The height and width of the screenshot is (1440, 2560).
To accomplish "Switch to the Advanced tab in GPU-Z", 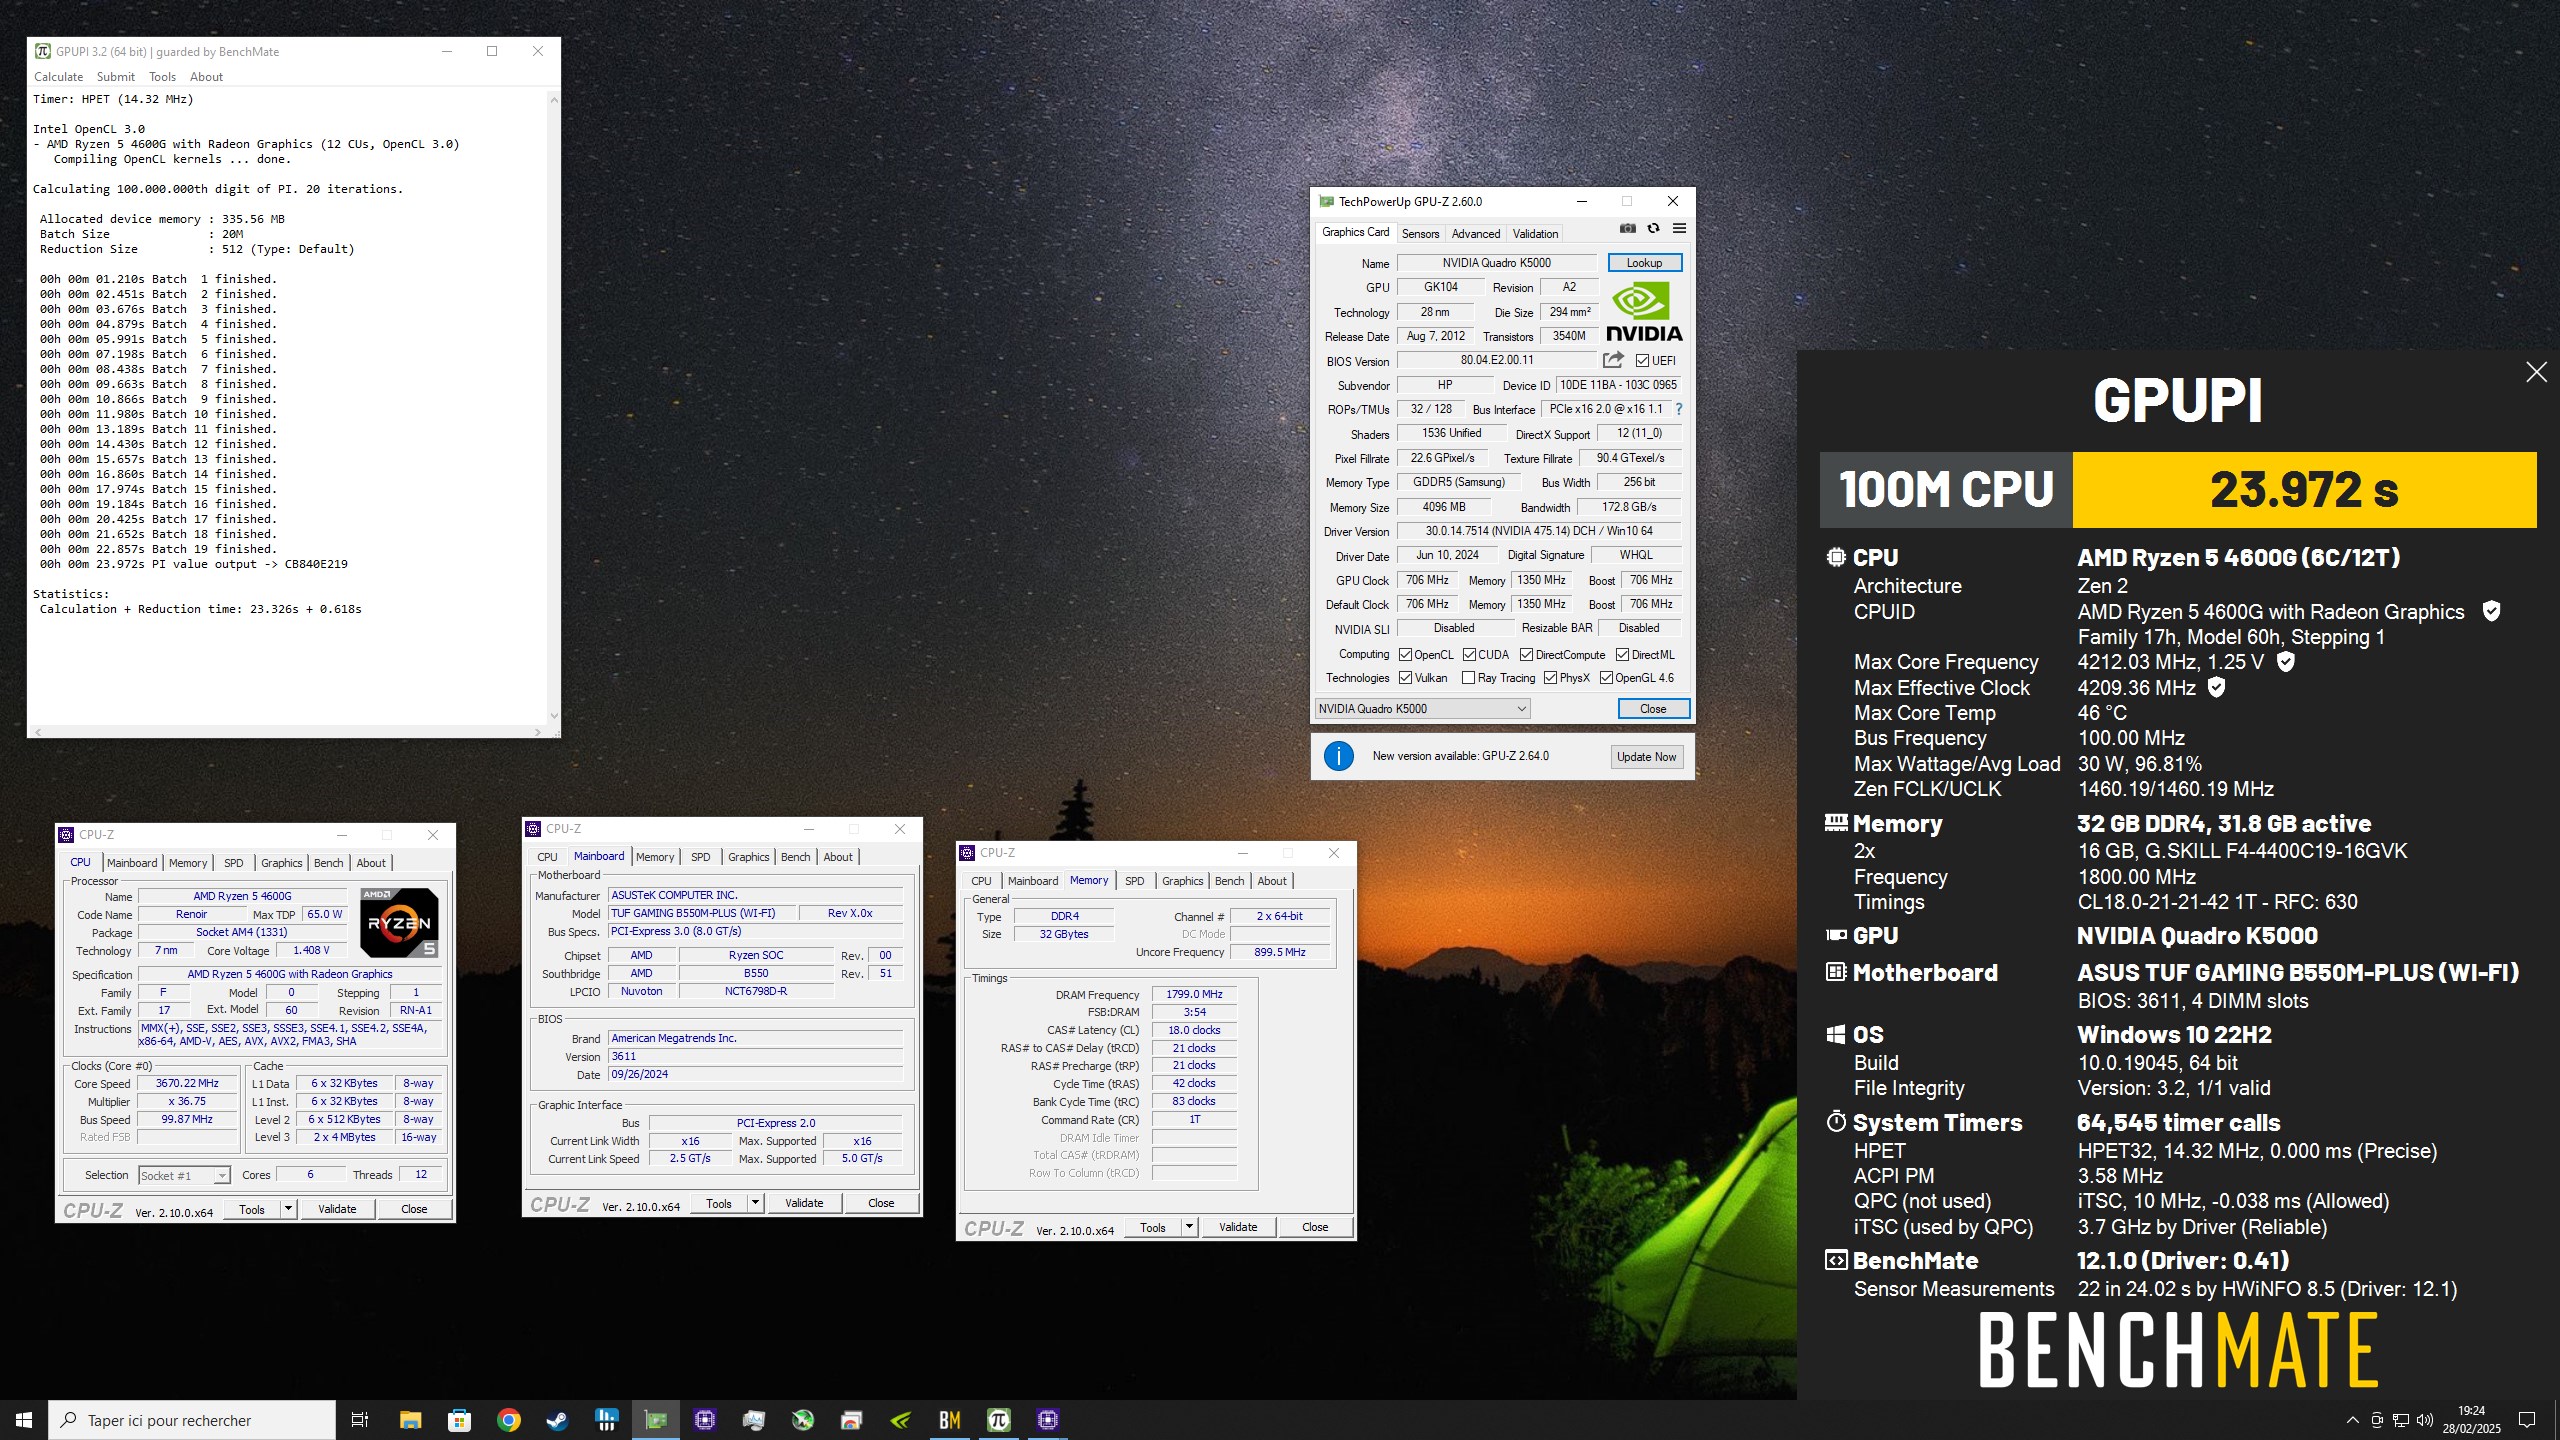I will pyautogui.click(x=1476, y=234).
